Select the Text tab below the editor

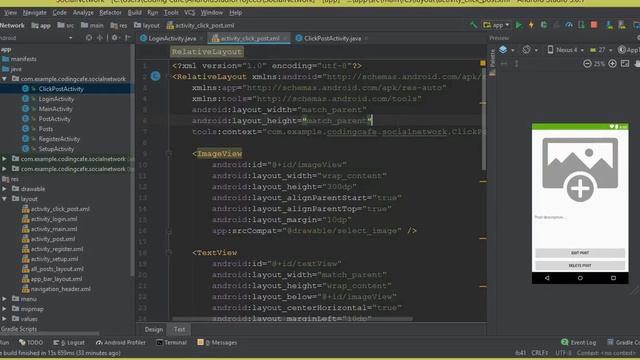point(179,329)
